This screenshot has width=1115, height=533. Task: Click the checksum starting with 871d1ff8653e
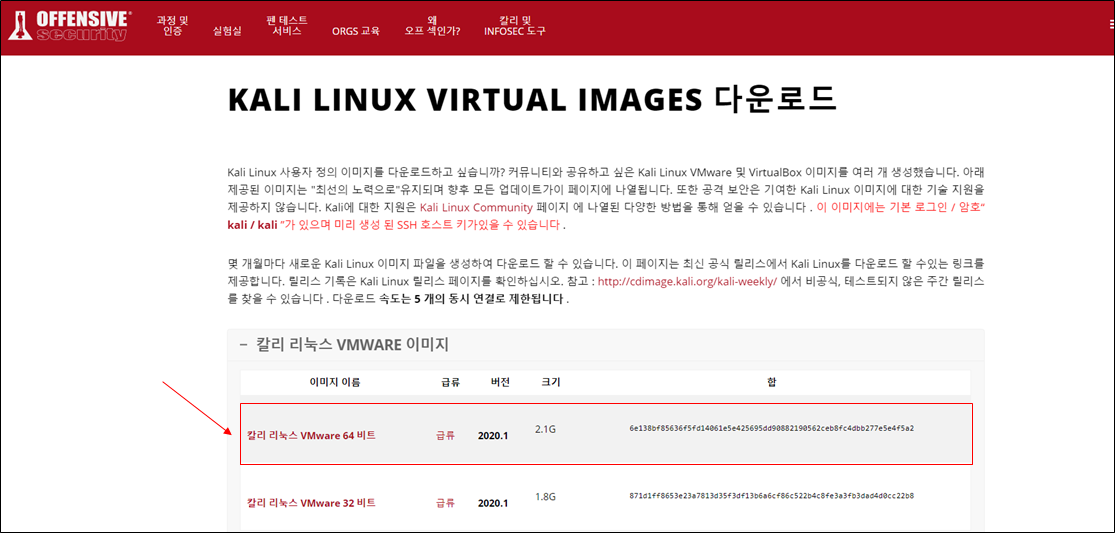(772, 495)
